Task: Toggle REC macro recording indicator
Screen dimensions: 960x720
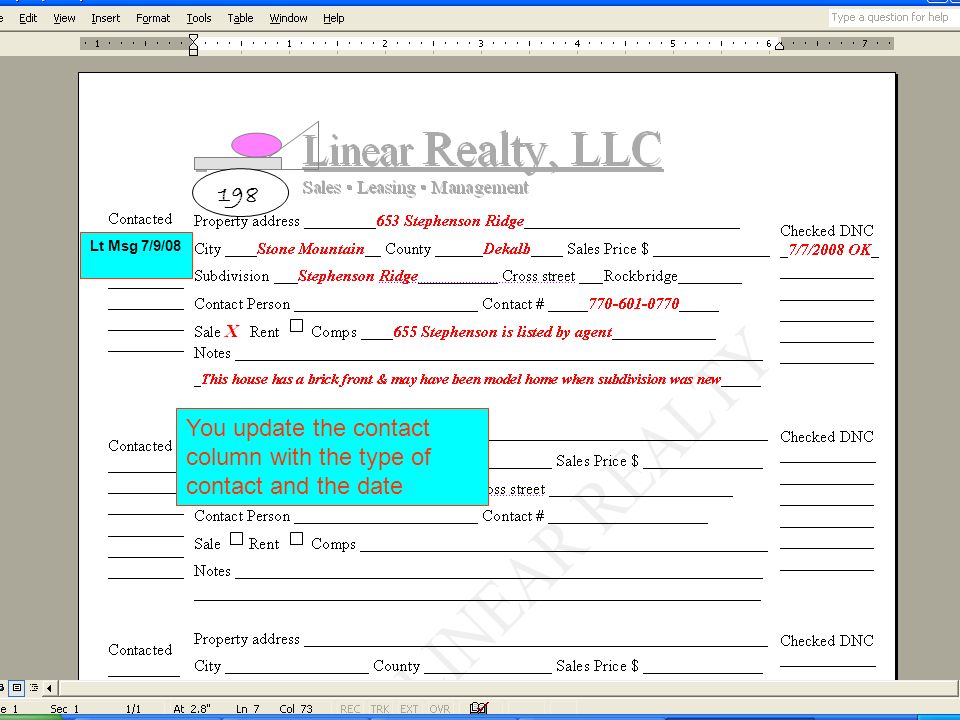Action: [x=350, y=709]
